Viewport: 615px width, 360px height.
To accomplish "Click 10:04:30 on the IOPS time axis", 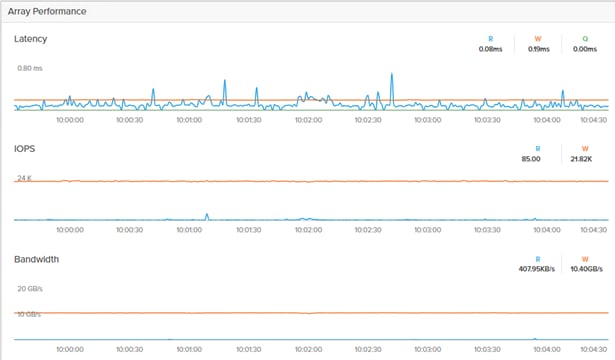I will (593, 230).
